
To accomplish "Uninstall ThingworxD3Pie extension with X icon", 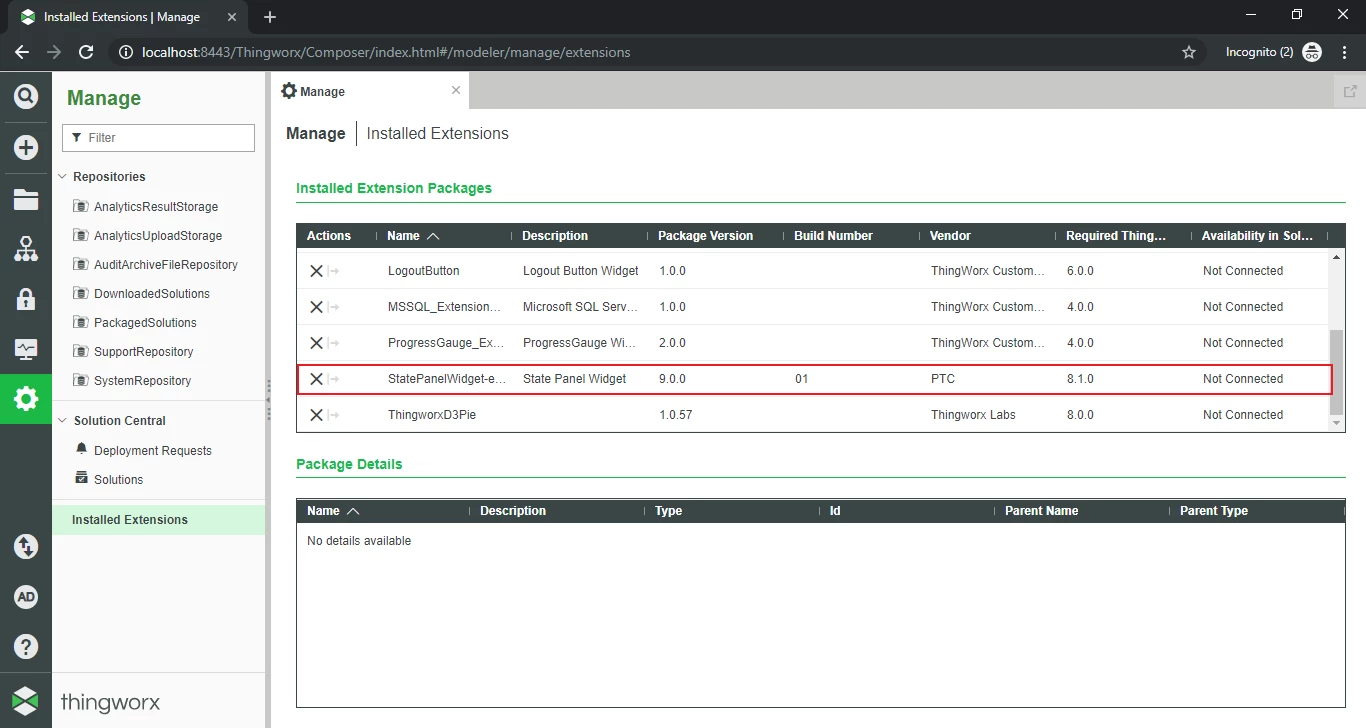I will (316, 415).
